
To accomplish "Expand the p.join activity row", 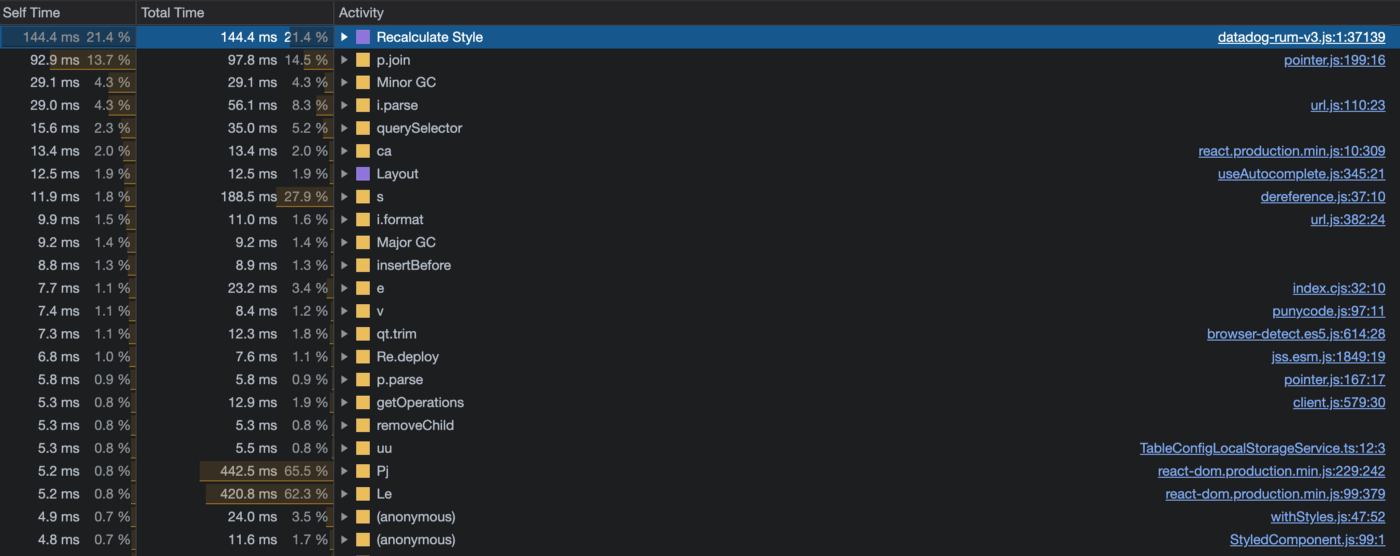I will coord(345,60).
